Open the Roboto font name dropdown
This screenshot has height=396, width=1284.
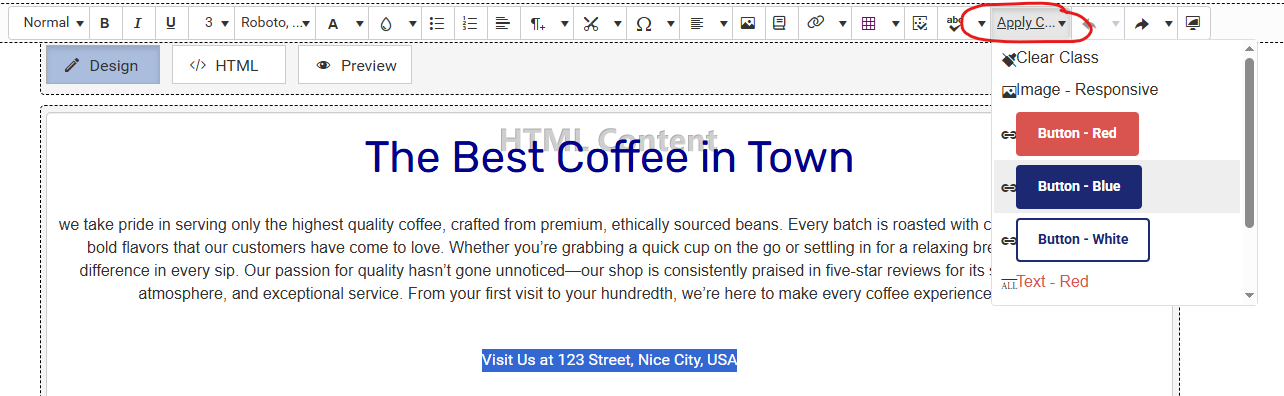click(276, 23)
